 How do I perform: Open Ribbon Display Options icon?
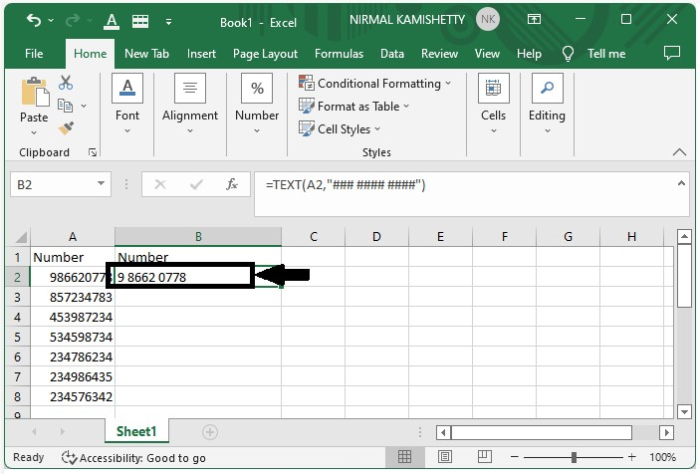(534, 19)
